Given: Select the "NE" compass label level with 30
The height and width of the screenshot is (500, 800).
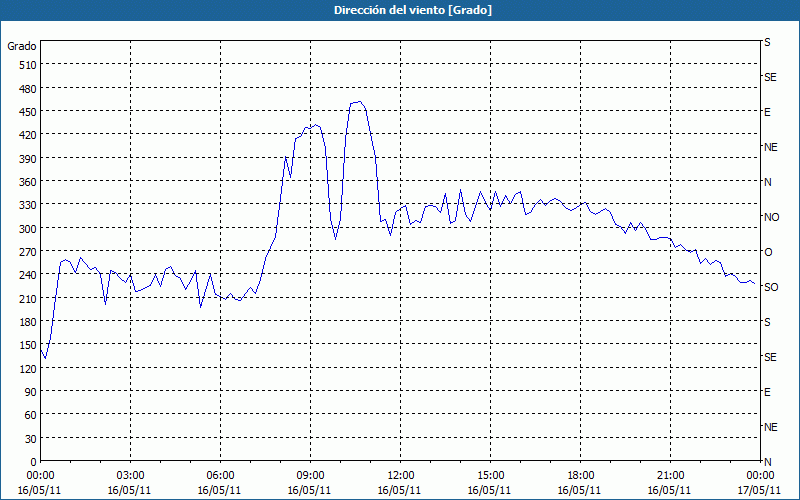Looking at the screenshot, I should [x=770, y=427].
